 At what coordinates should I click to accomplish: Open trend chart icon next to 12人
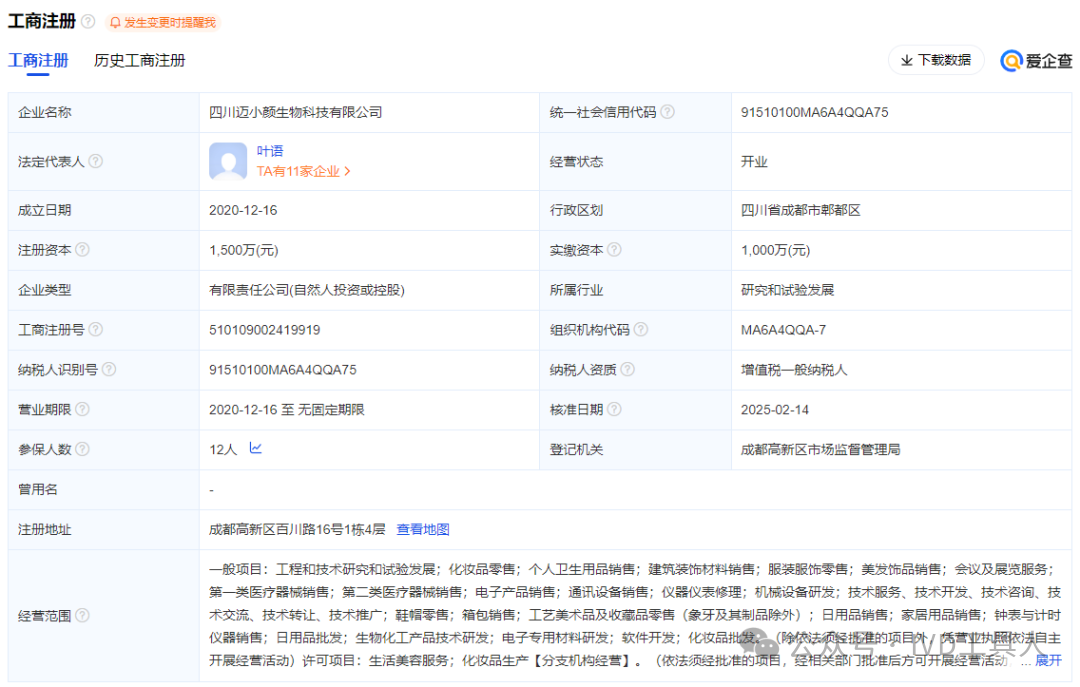pos(256,448)
